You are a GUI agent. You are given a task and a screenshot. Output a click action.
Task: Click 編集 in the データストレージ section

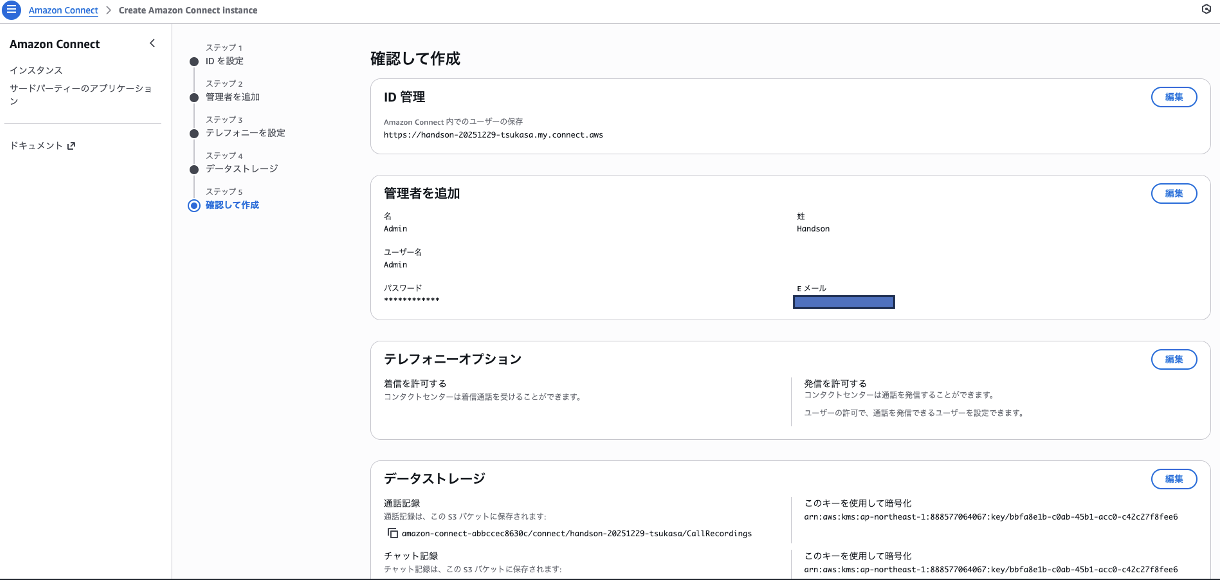1174,479
